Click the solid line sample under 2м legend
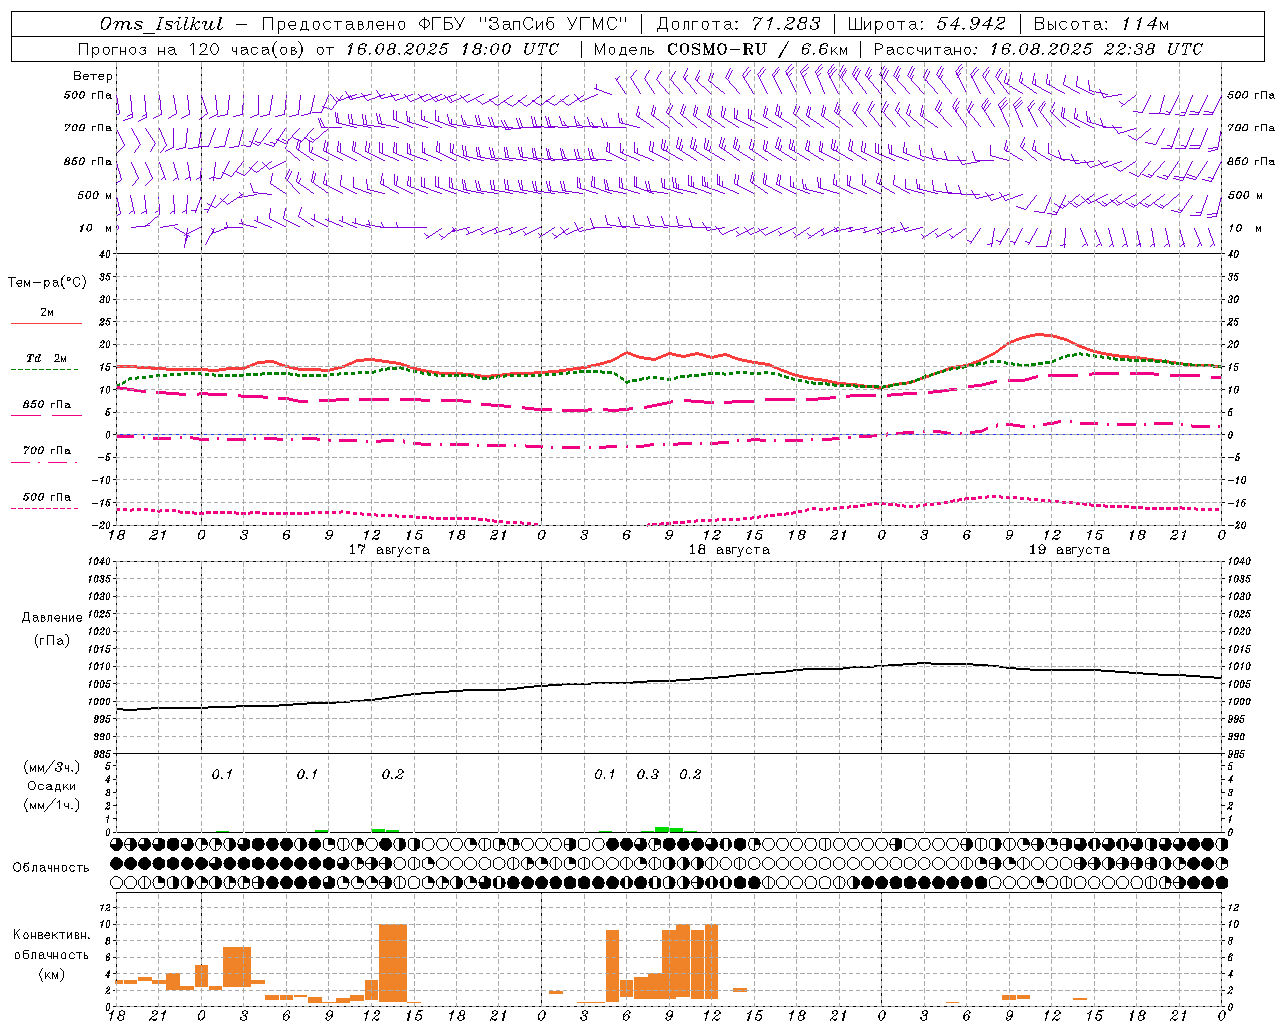 tap(46, 324)
